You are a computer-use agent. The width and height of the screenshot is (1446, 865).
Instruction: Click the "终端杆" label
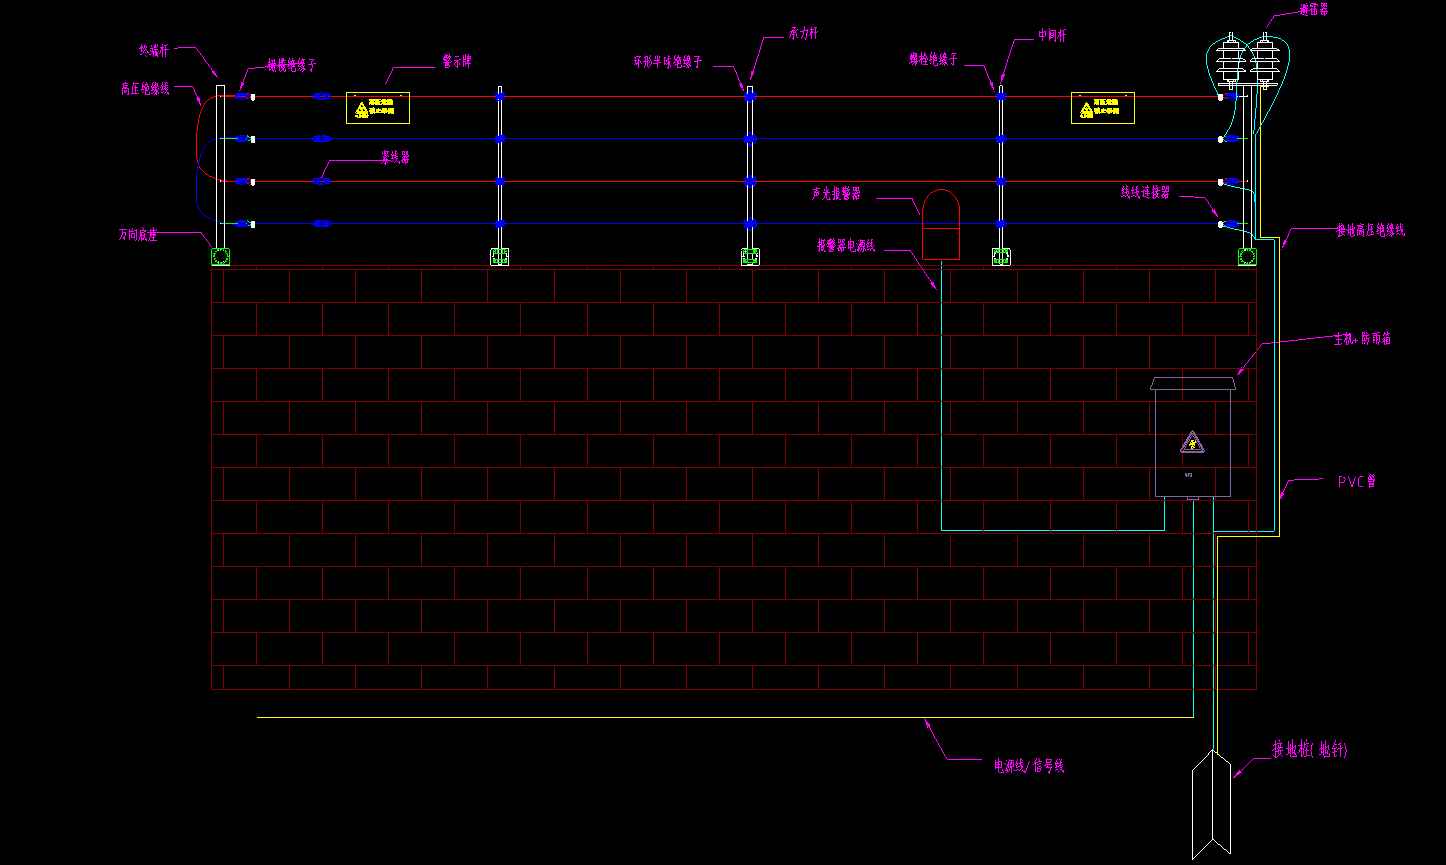click(153, 49)
